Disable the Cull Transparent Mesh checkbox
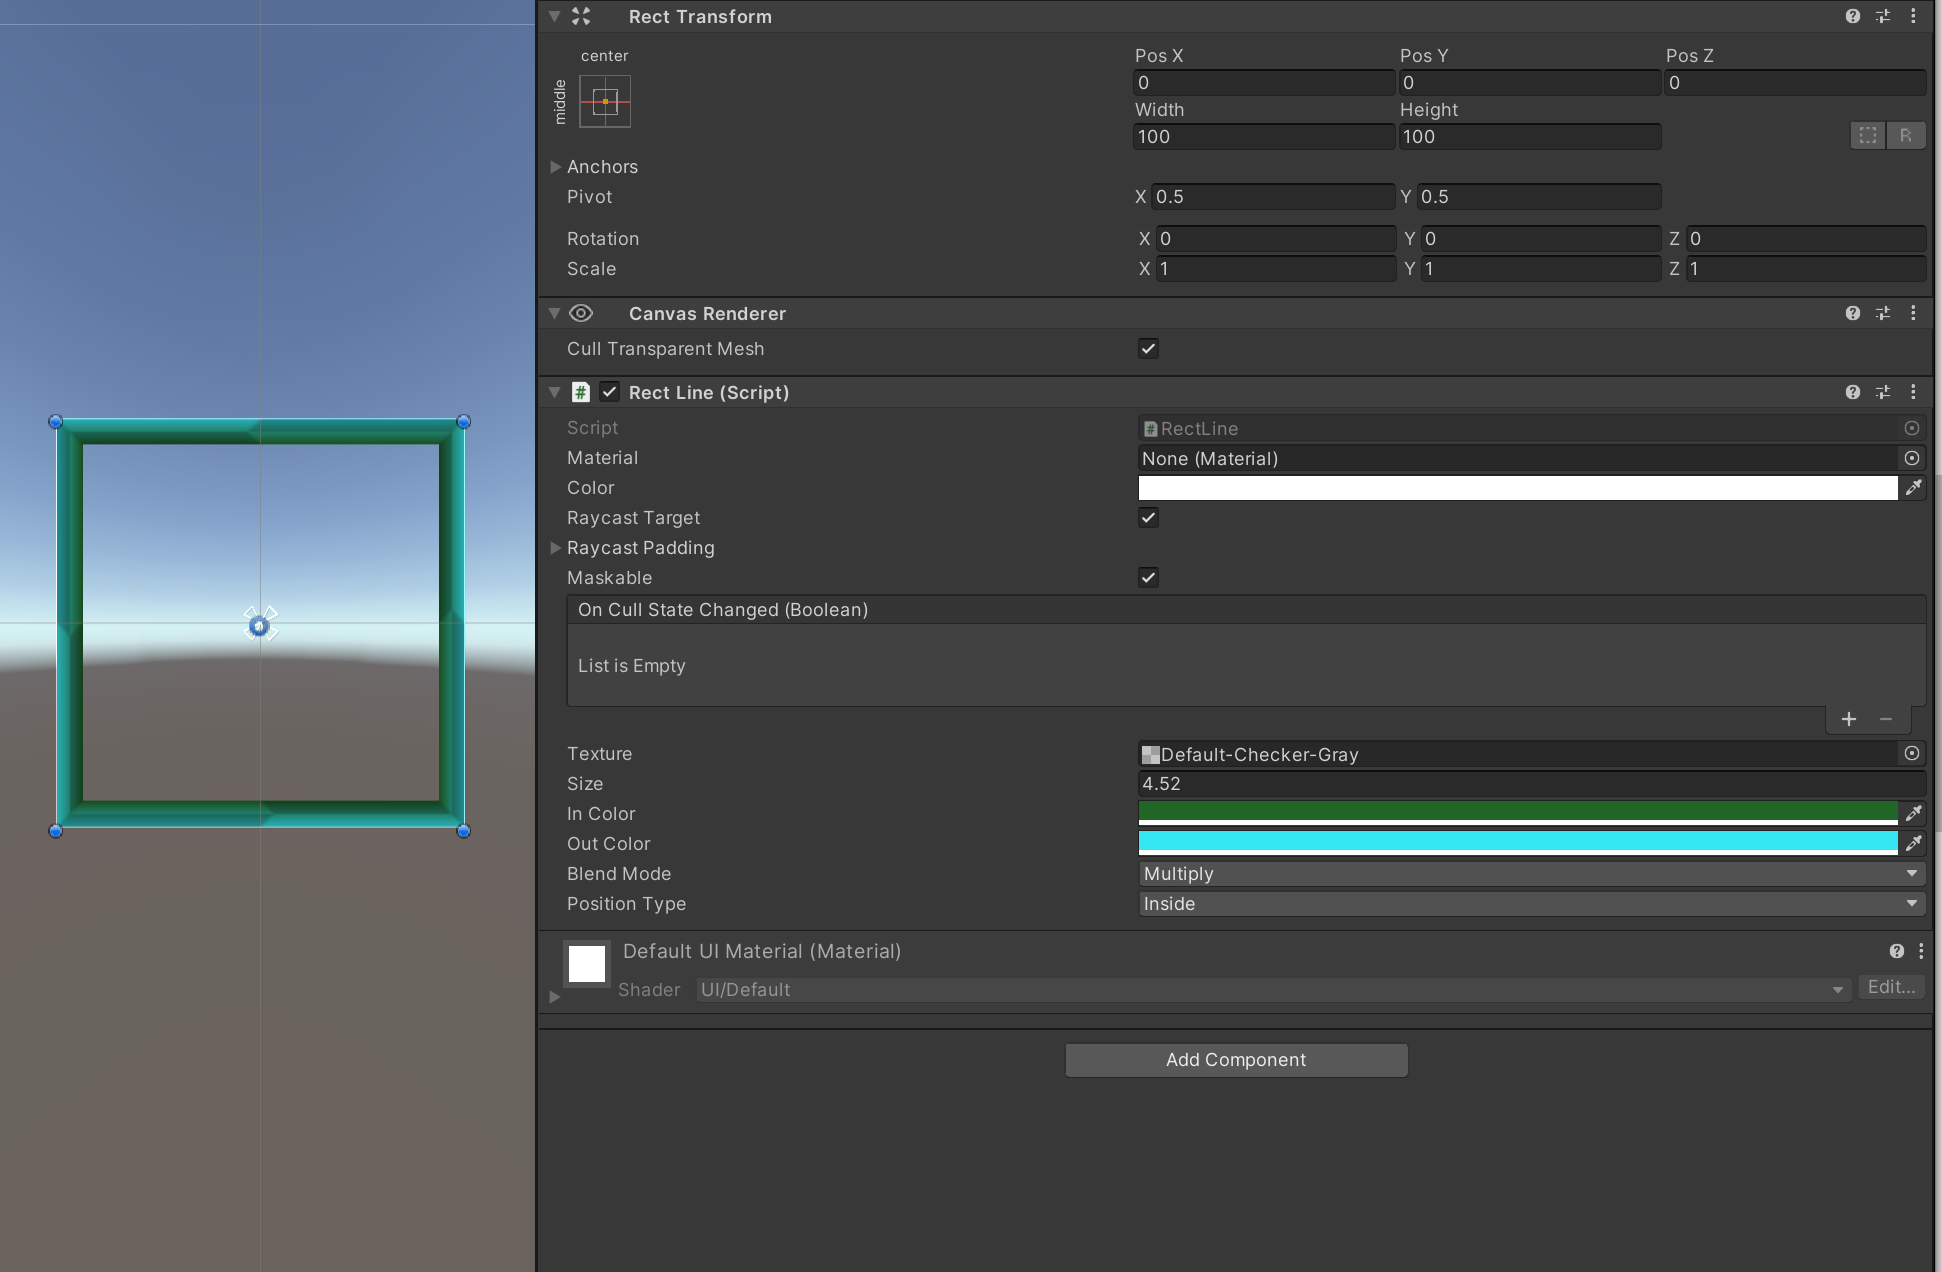 pyautogui.click(x=1148, y=348)
